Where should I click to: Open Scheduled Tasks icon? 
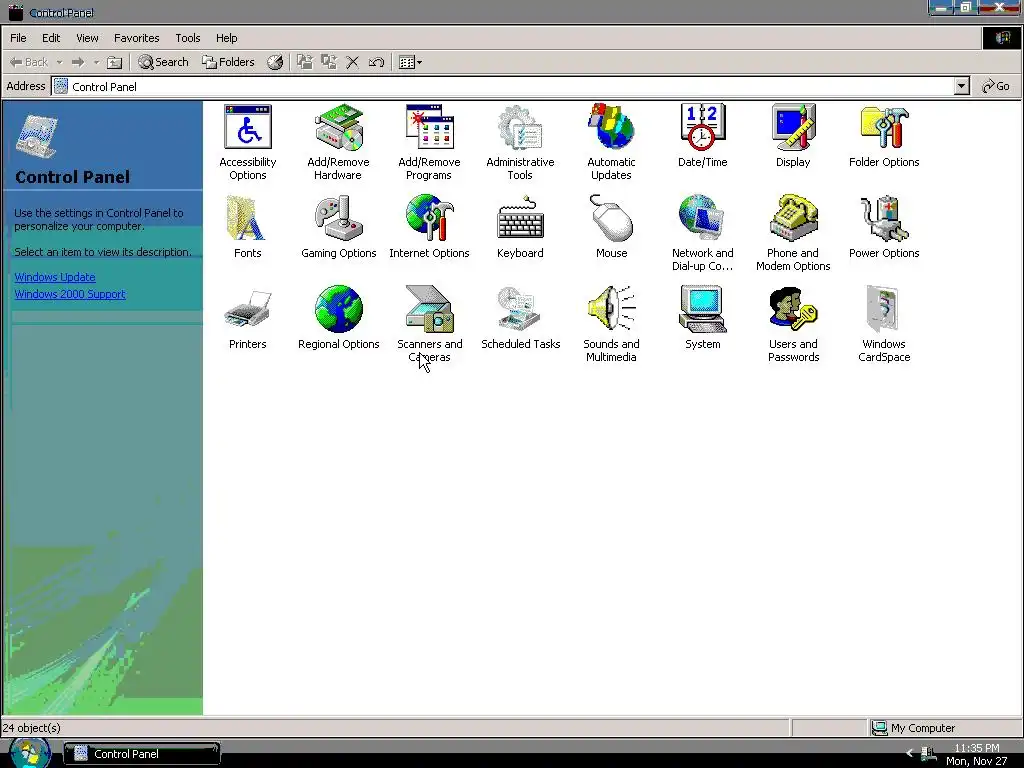click(520, 310)
